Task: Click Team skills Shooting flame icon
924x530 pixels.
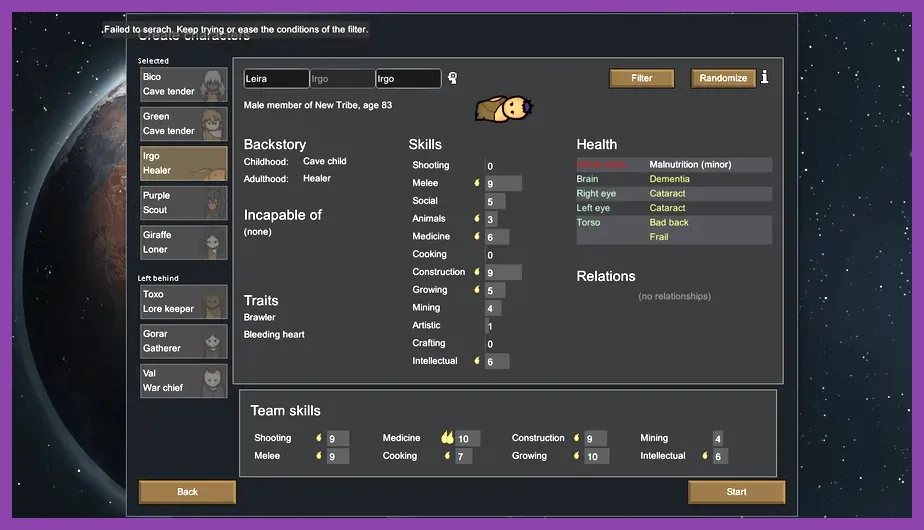Action: (x=319, y=437)
